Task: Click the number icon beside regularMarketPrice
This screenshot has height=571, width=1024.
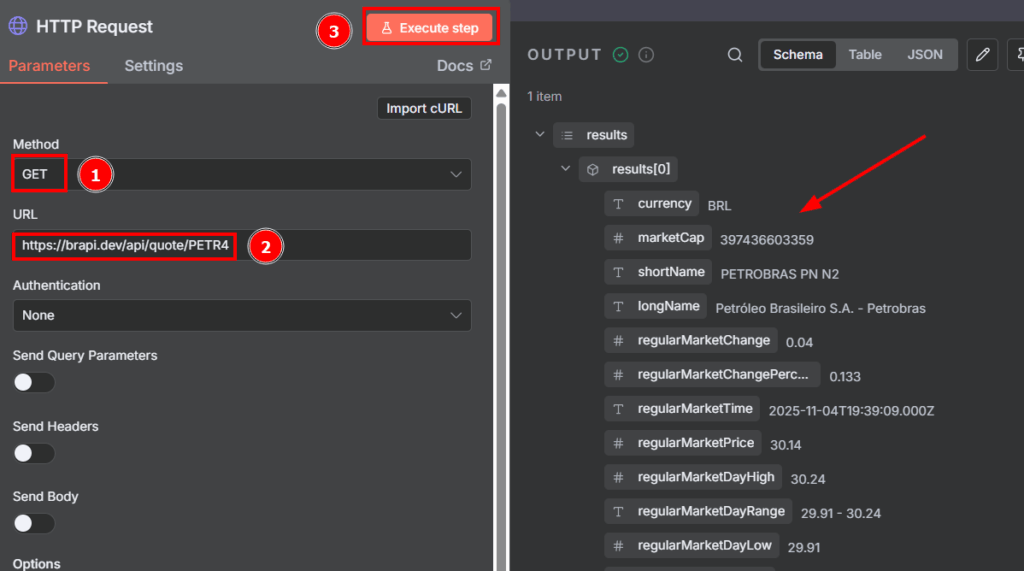Action: point(618,444)
